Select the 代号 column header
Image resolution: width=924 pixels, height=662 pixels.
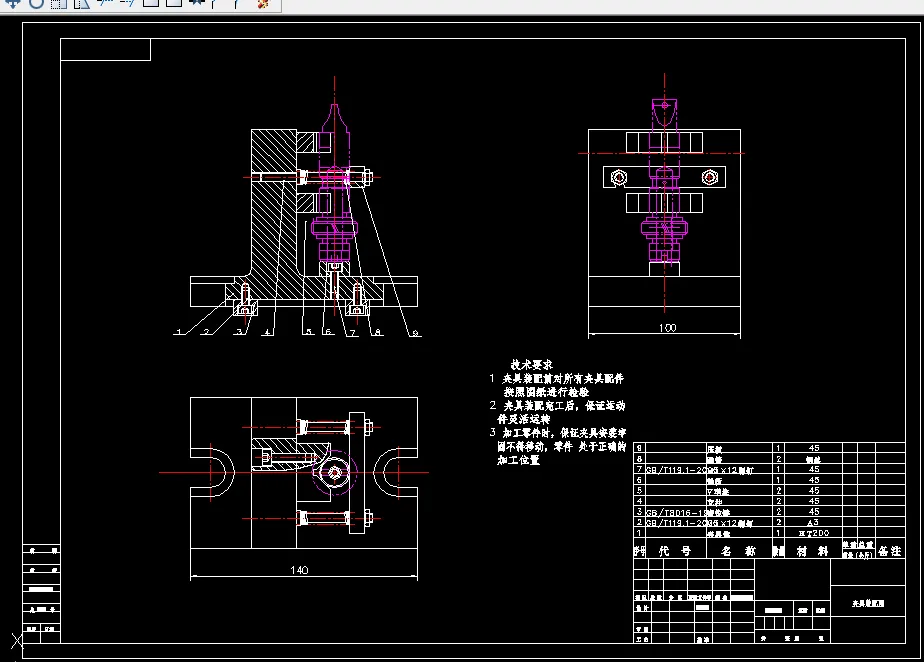(675, 551)
